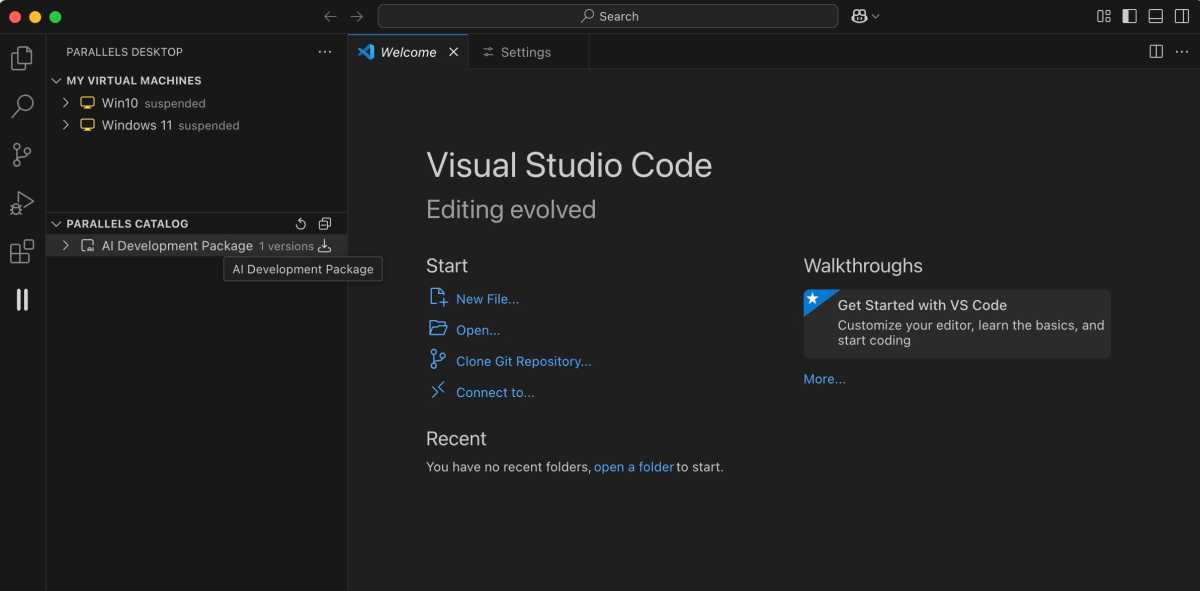Open the Search view in activity bar
1200x591 pixels.
tap(22, 106)
